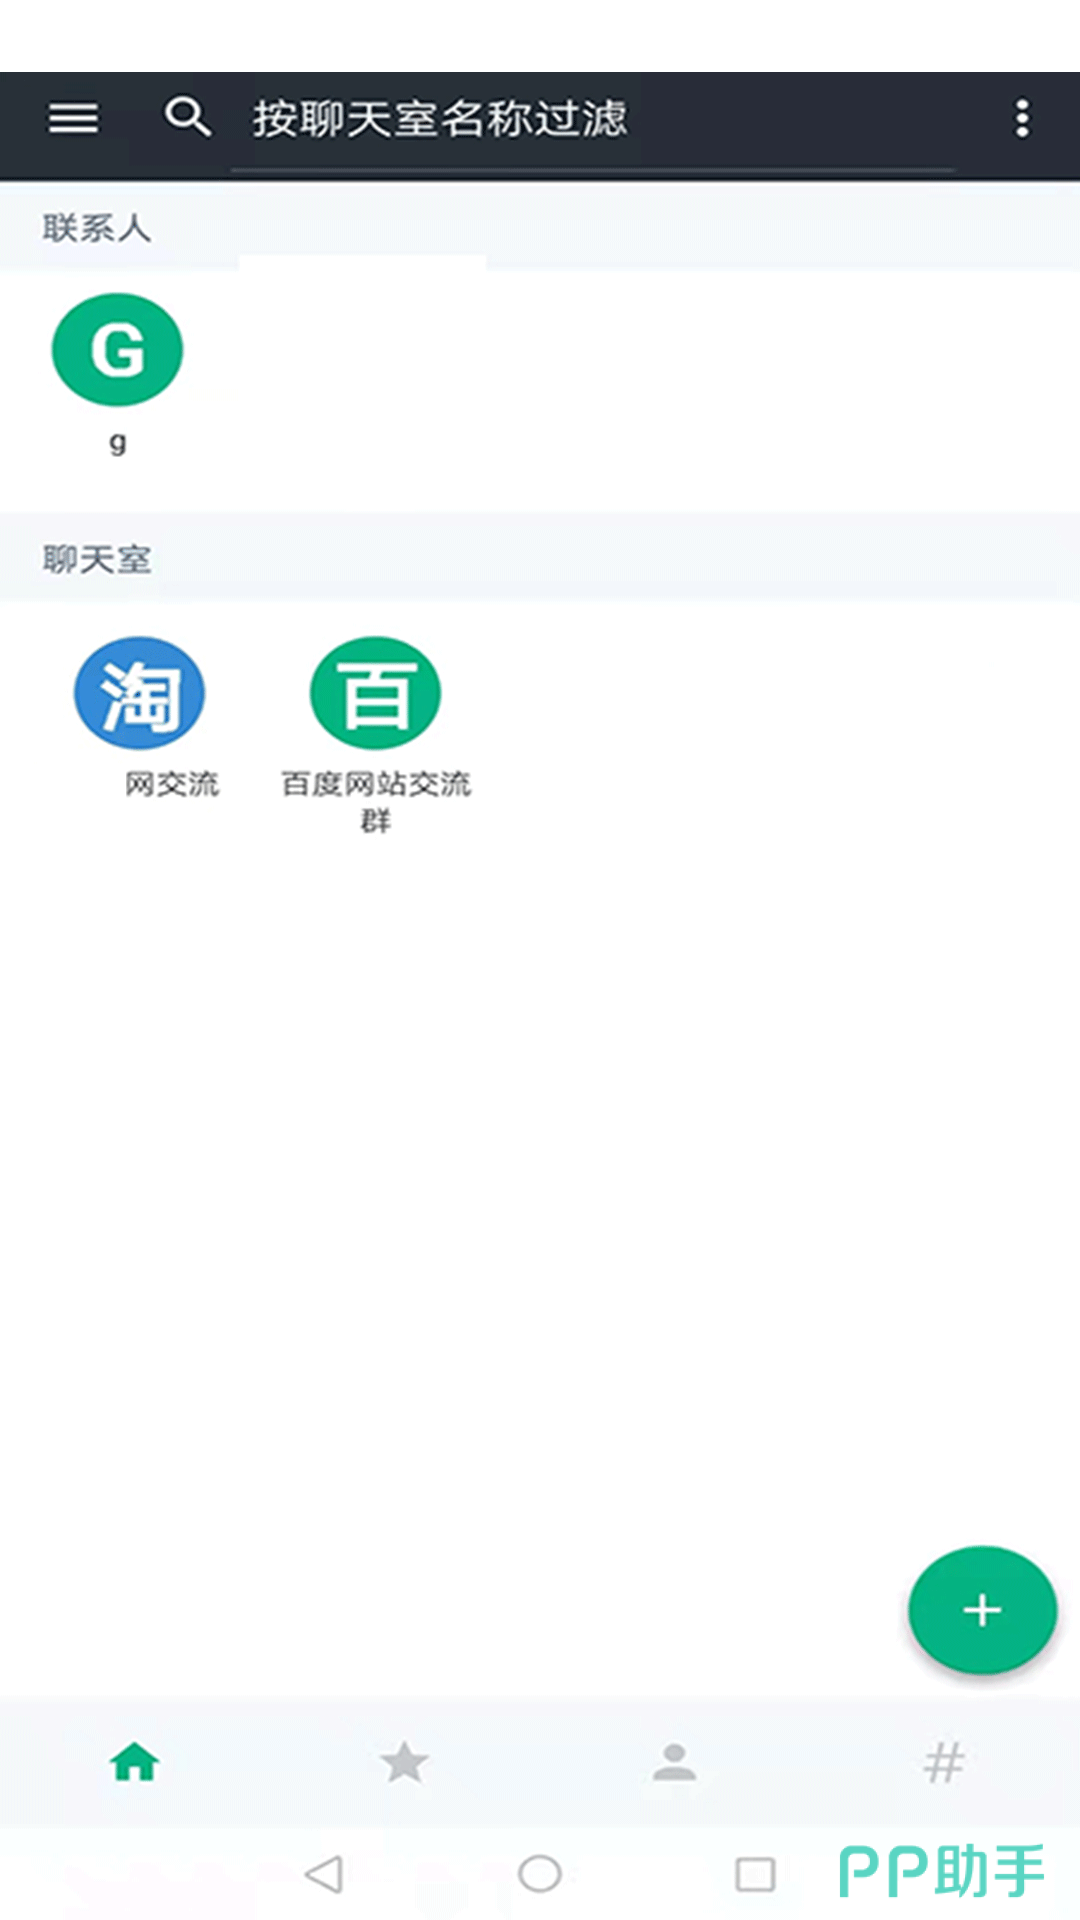1080x1920 pixels.
Task: Focus the chat room name filter field
Action: point(592,120)
